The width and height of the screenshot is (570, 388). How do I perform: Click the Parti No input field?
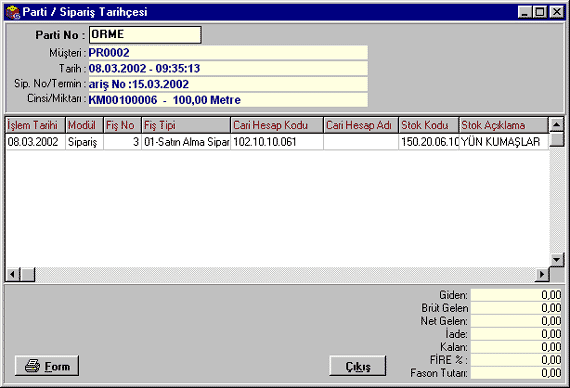point(145,35)
